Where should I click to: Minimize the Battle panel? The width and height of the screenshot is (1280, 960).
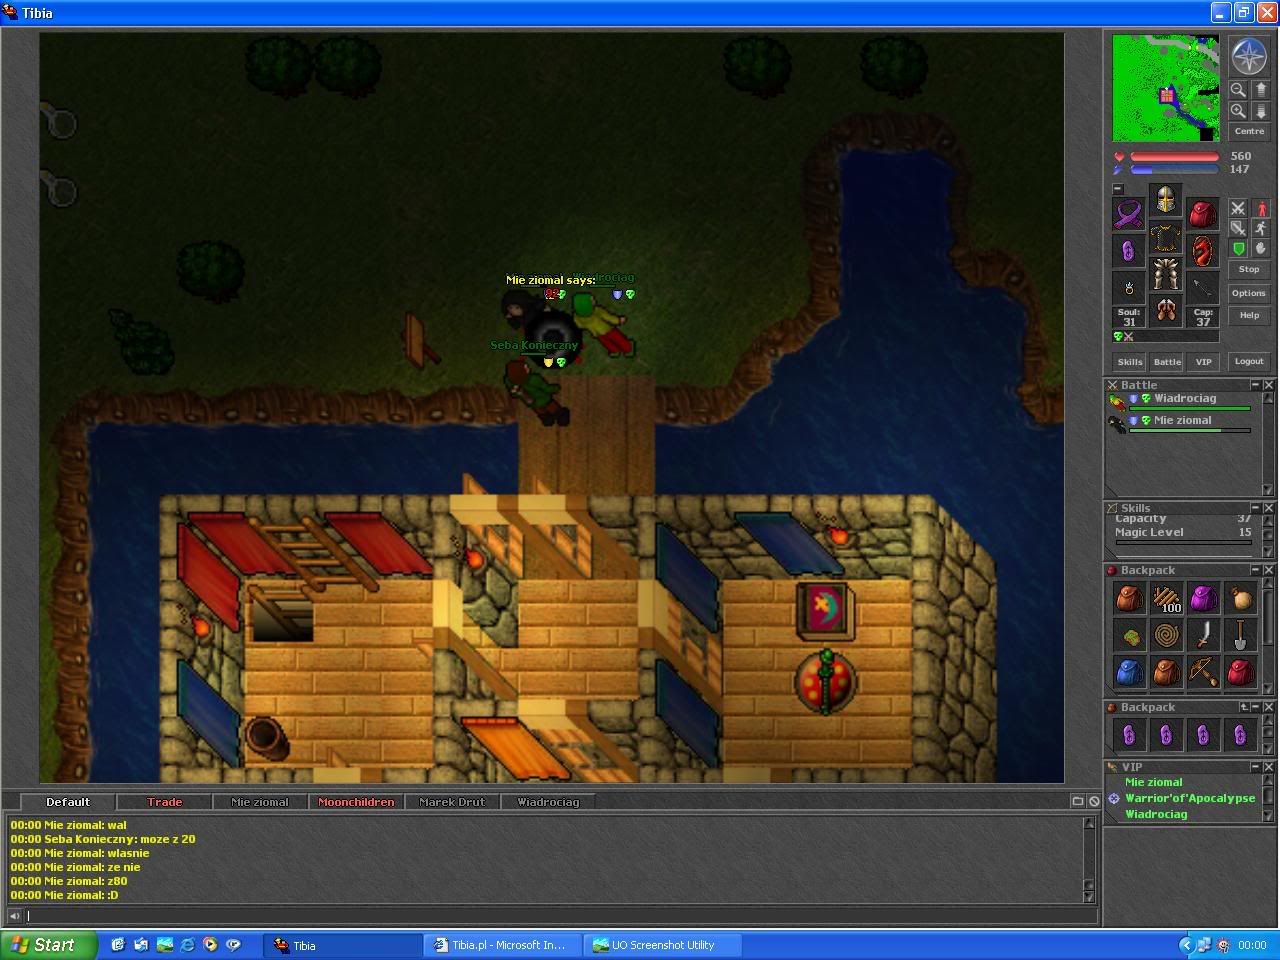(1256, 385)
